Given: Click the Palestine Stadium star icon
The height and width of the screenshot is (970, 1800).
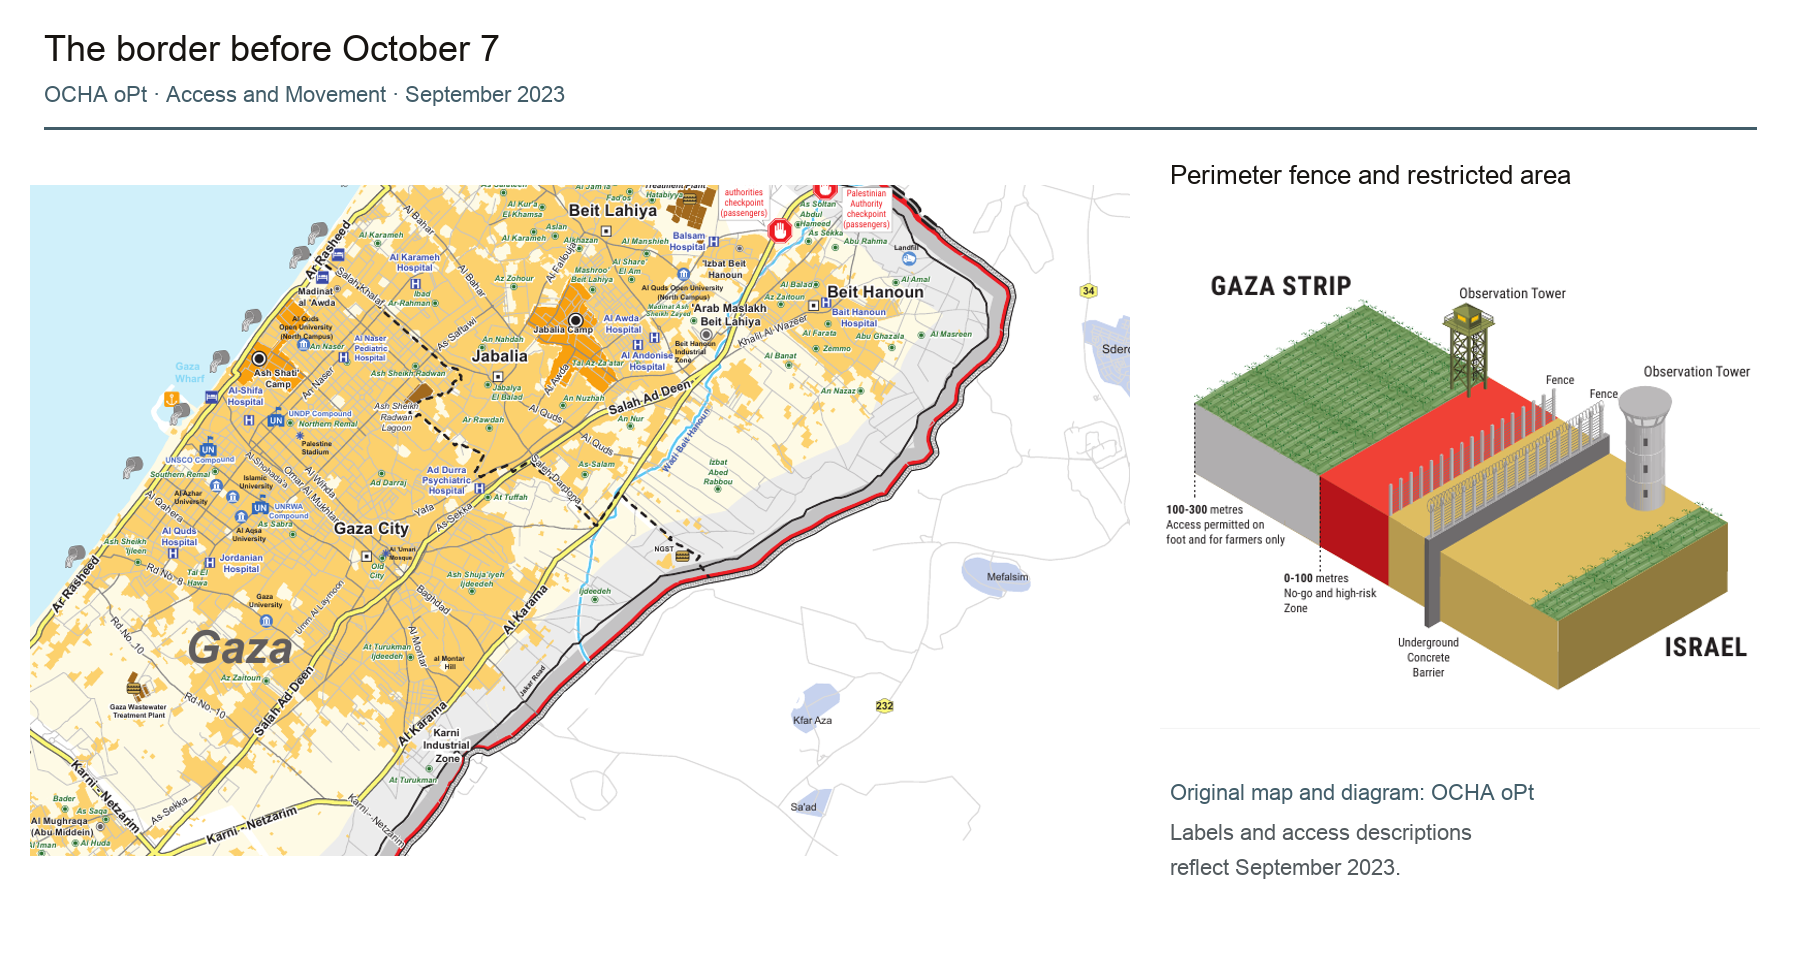Looking at the screenshot, I should pos(300,435).
